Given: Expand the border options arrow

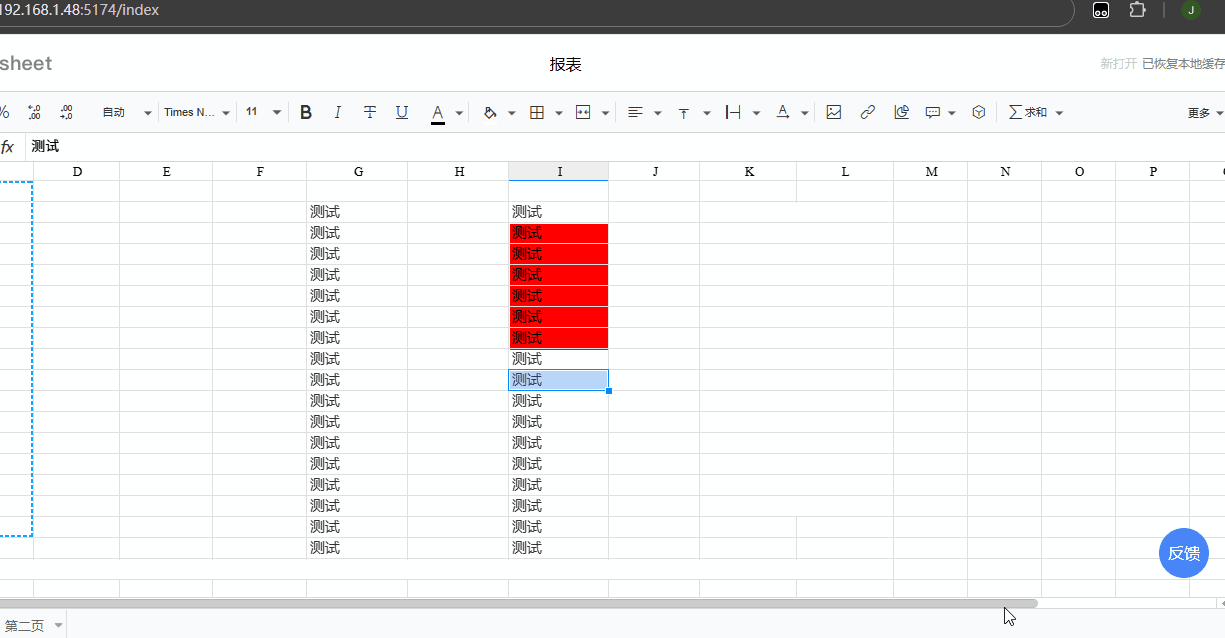Looking at the screenshot, I should tap(559, 113).
